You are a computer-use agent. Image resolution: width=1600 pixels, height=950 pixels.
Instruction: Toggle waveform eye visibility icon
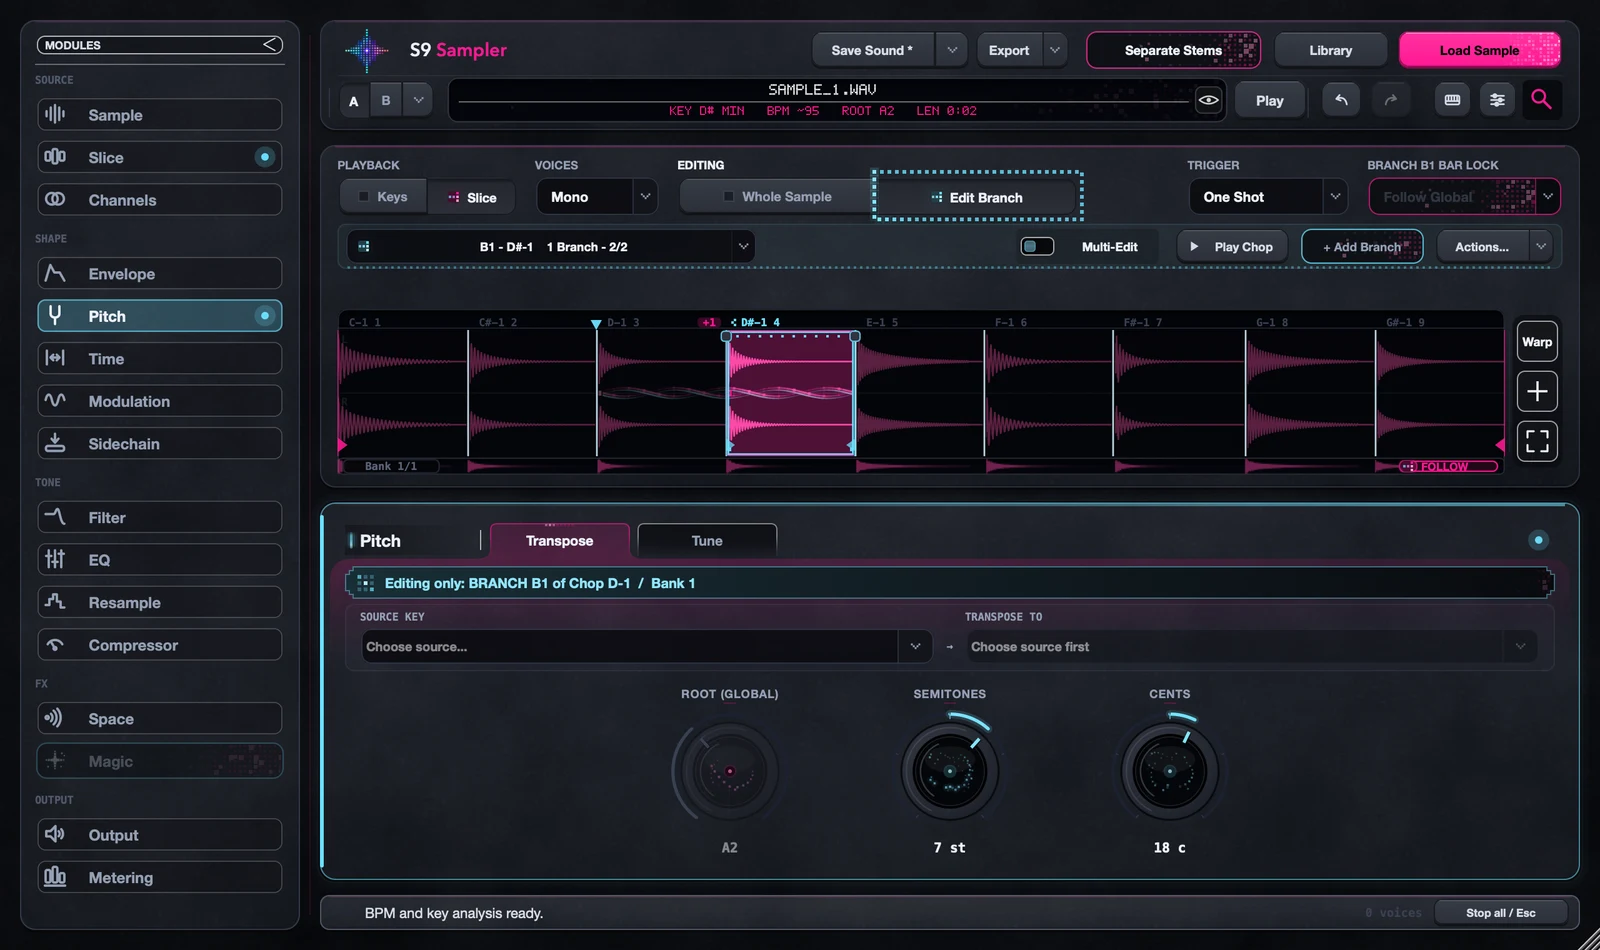coord(1208,100)
